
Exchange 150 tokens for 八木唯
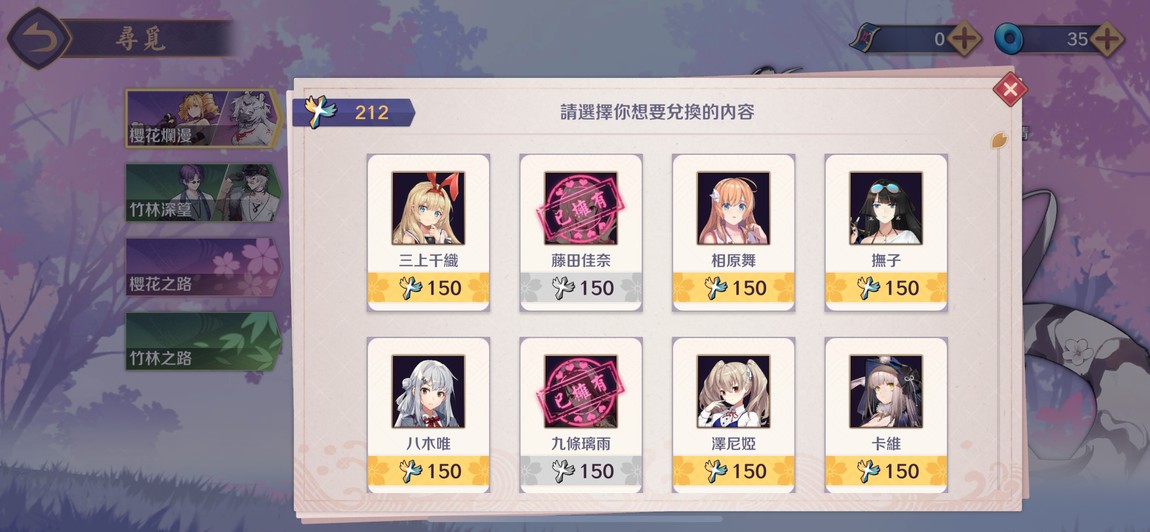(x=428, y=471)
